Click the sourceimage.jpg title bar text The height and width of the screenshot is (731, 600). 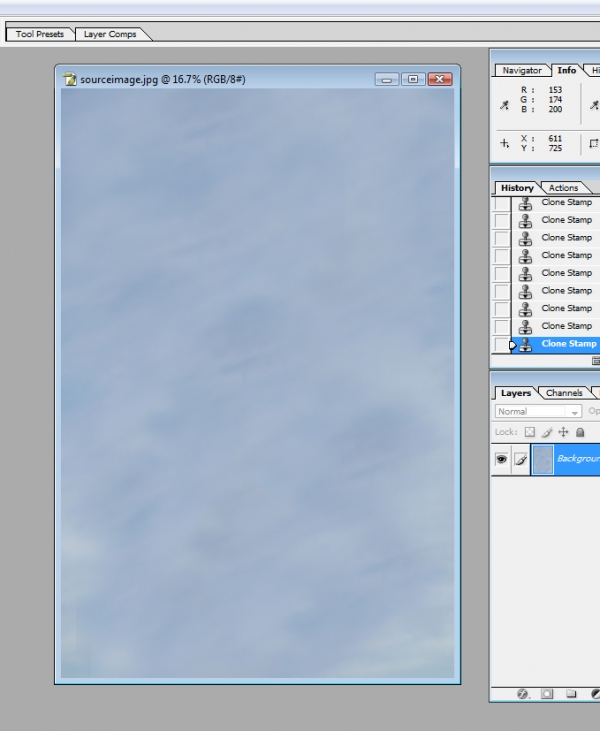pyautogui.click(x=163, y=79)
